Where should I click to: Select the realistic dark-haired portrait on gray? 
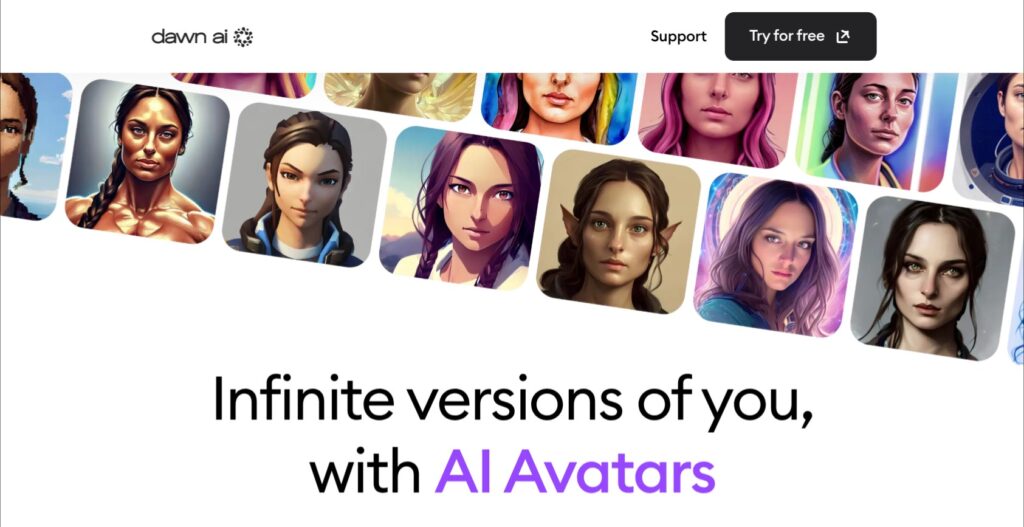coord(932,279)
